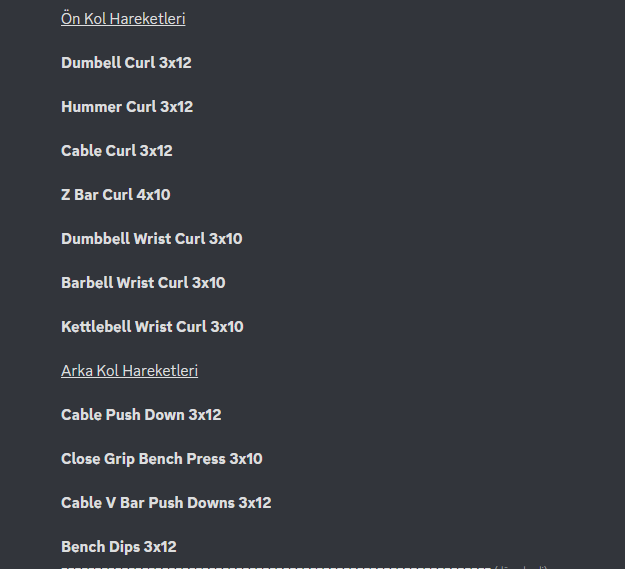The height and width of the screenshot is (569, 625).
Task: Select the Kettlebell Wrist Curl 3x10 text
Action: pyautogui.click(x=152, y=327)
